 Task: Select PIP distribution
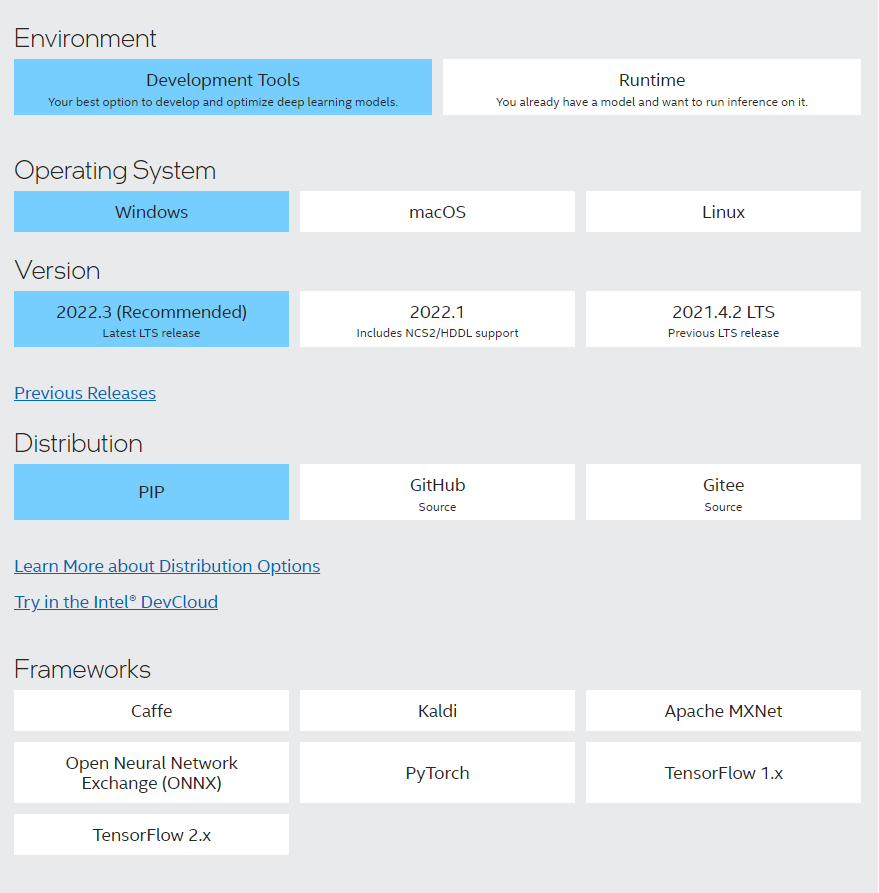point(152,492)
